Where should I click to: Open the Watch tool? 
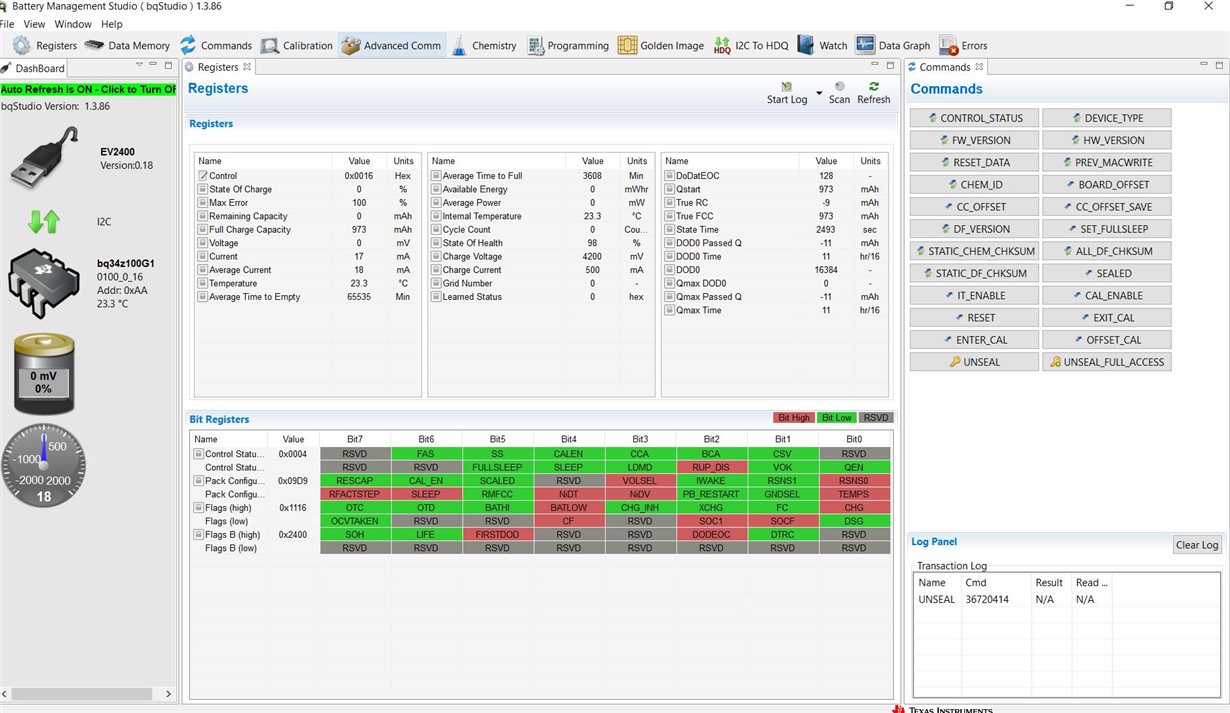823,45
